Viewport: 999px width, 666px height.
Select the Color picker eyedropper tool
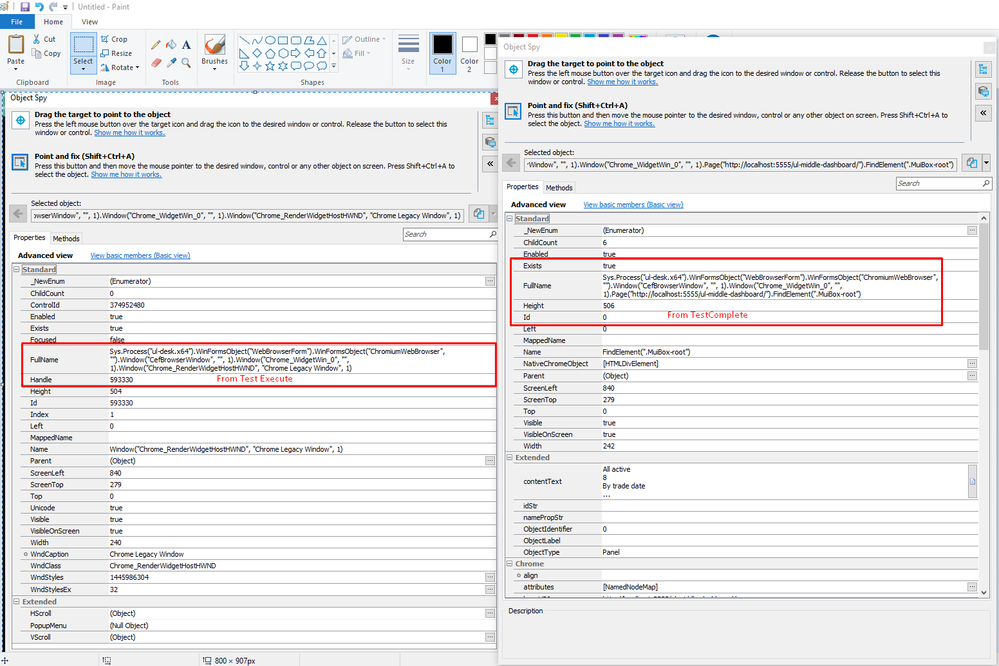point(171,62)
